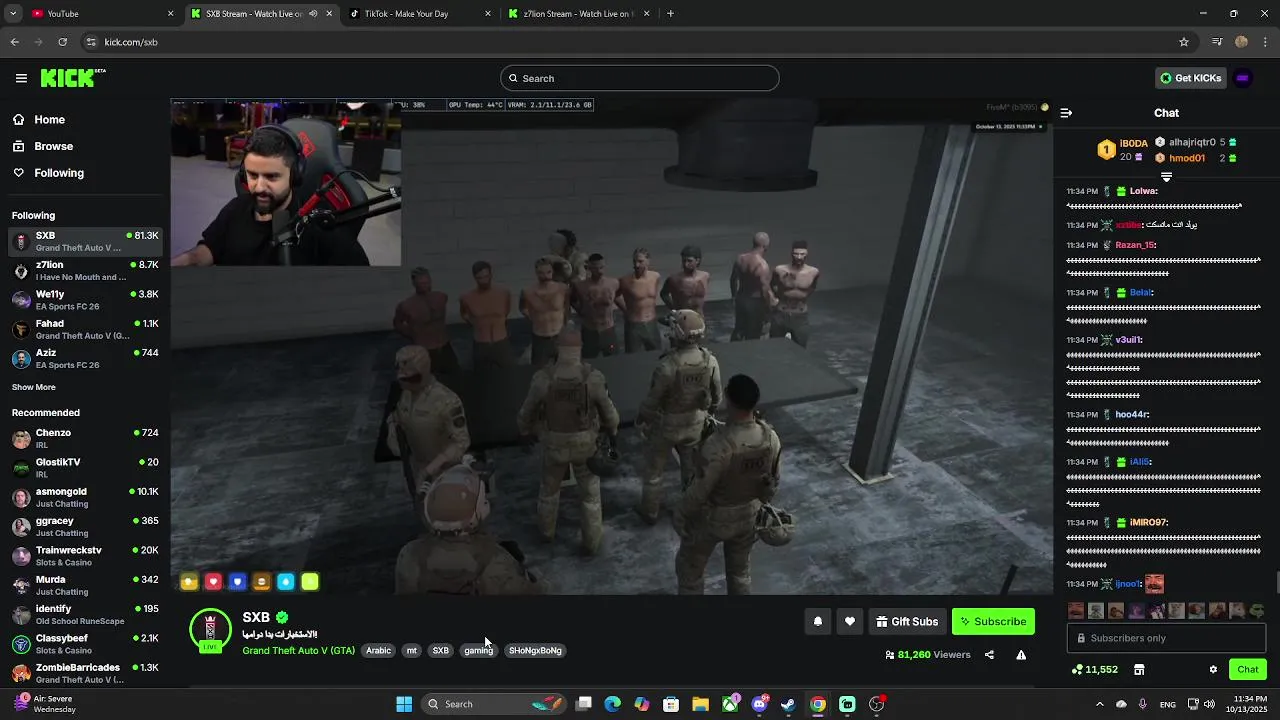The height and width of the screenshot is (720, 1280).
Task: Select the mt tag
Action: (411, 650)
